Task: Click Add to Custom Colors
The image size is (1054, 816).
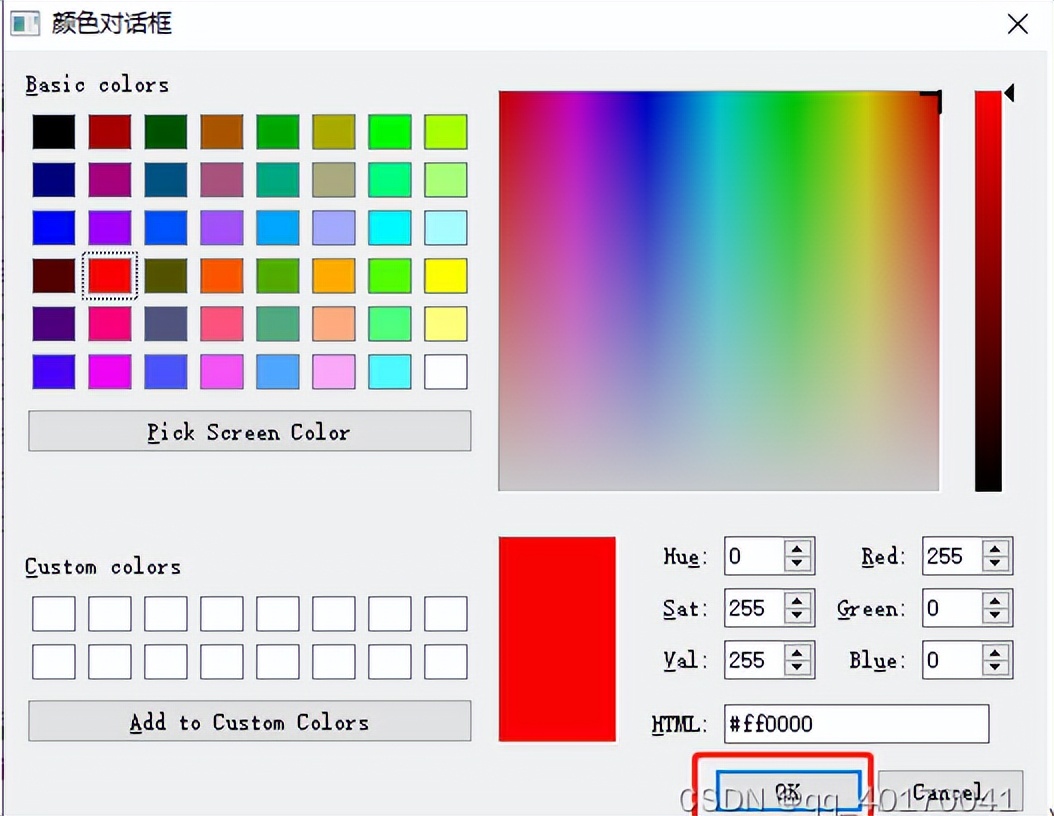Action: coord(249,721)
